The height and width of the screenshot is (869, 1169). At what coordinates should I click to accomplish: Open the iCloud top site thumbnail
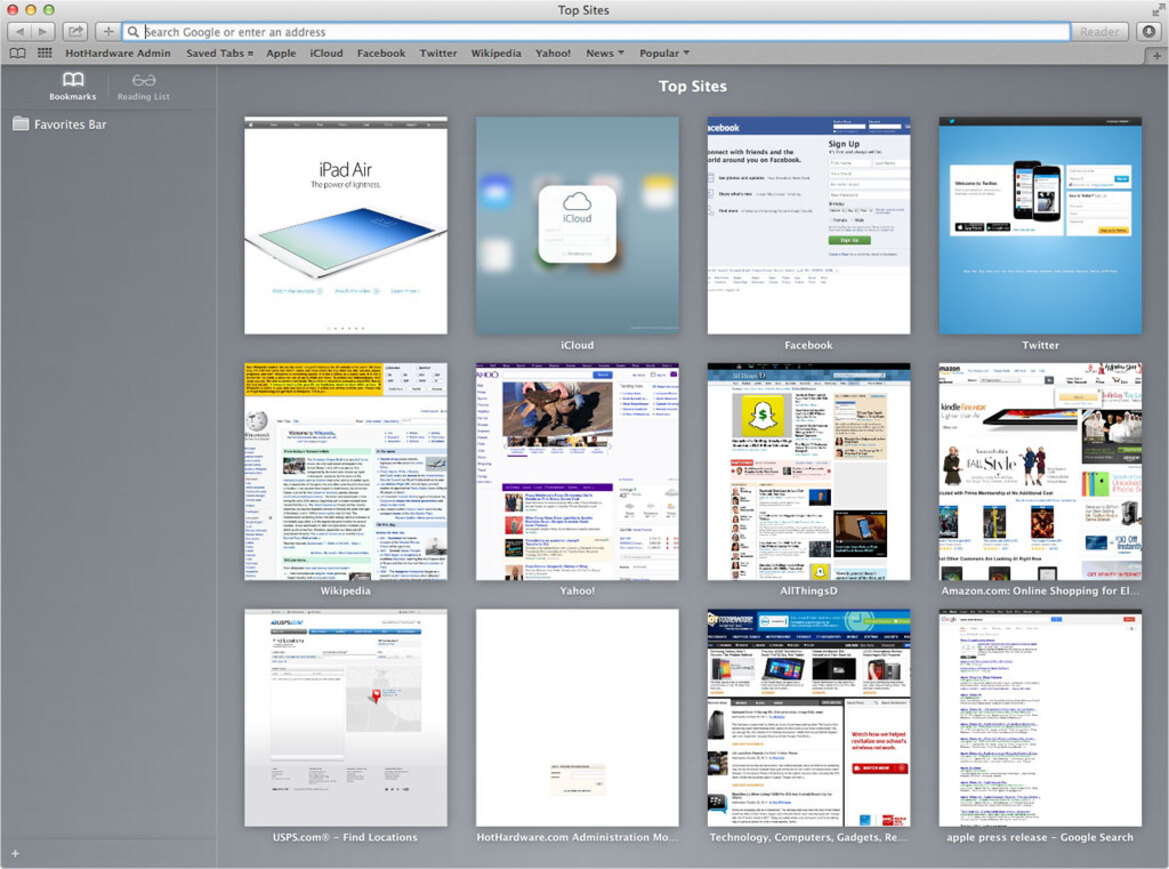tap(578, 225)
